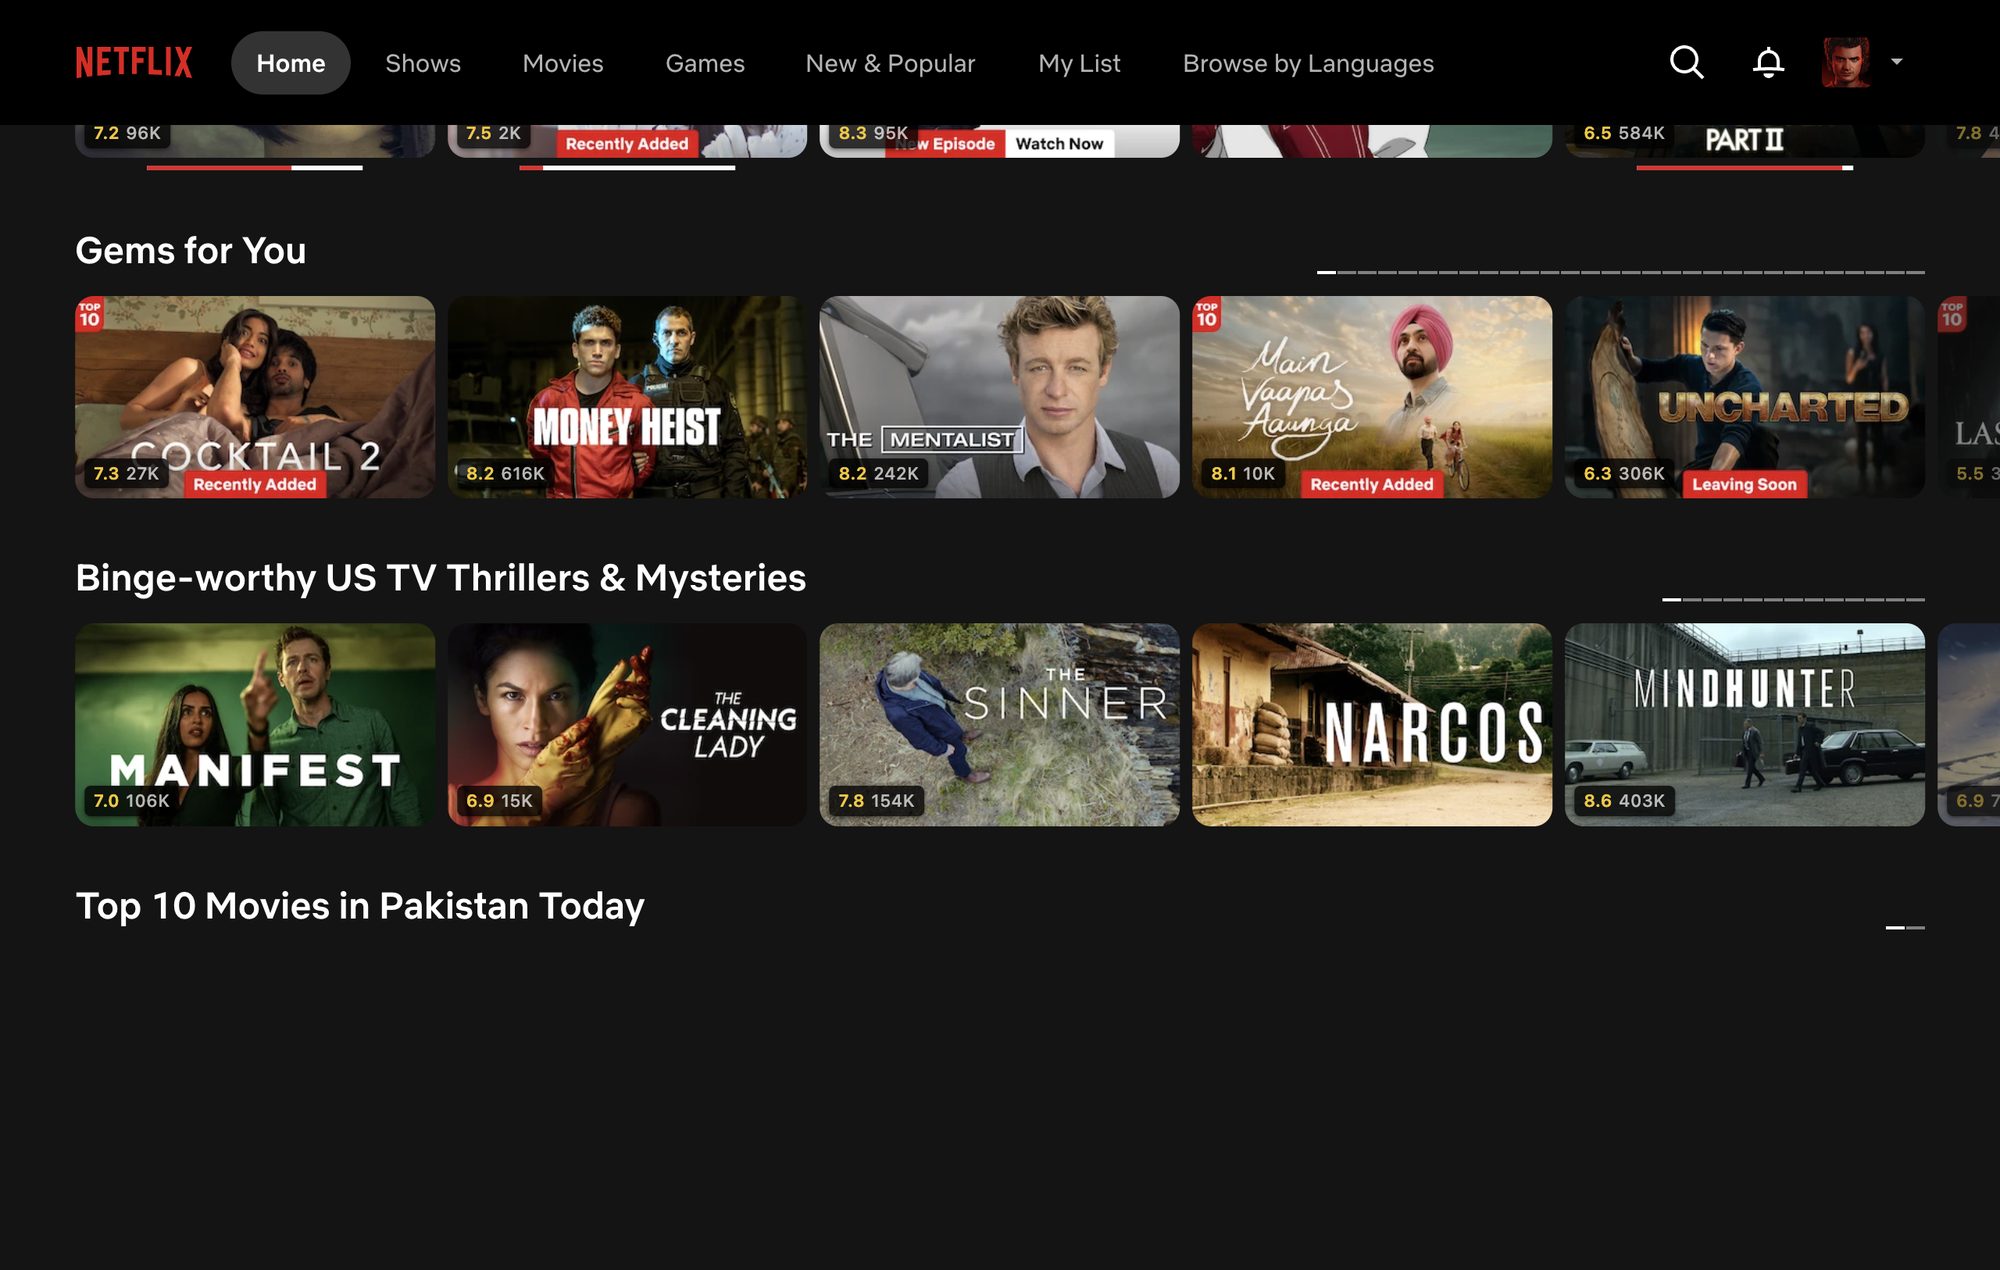Open the Cocktail 2 thumbnail
This screenshot has height=1270, width=2000.
[x=255, y=397]
